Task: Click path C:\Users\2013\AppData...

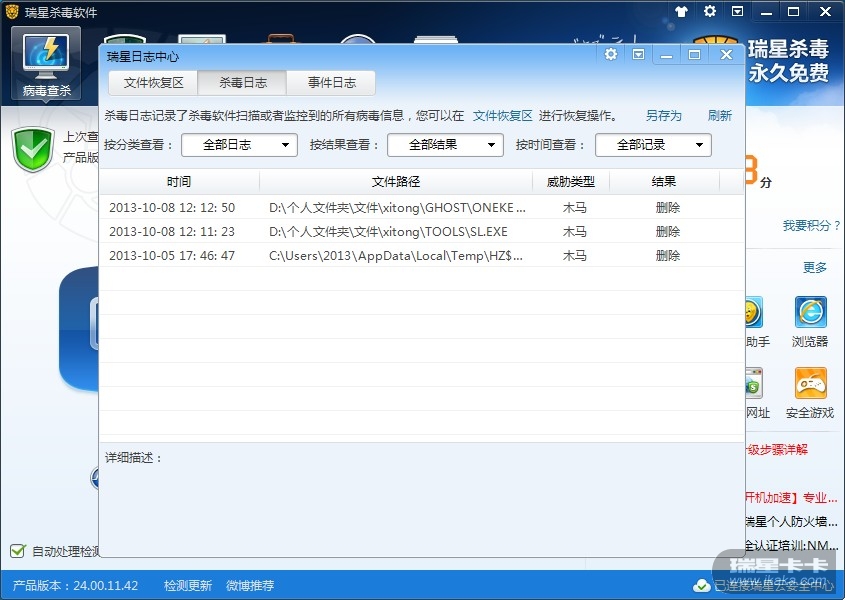Action: click(x=396, y=256)
